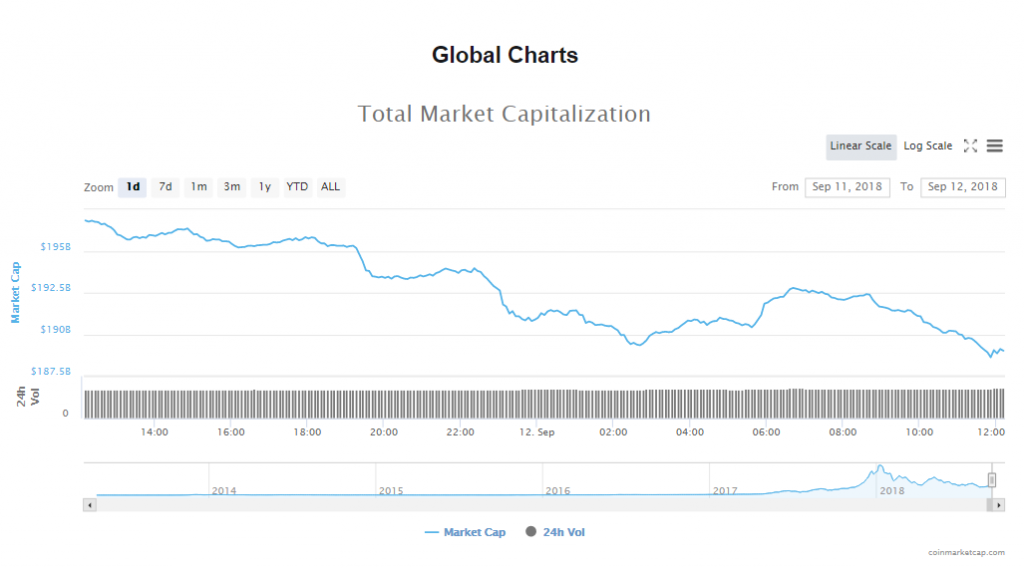Select the 7d zoom range
The width and height of the screenshot is (1024, 569).
coord(165,187)
